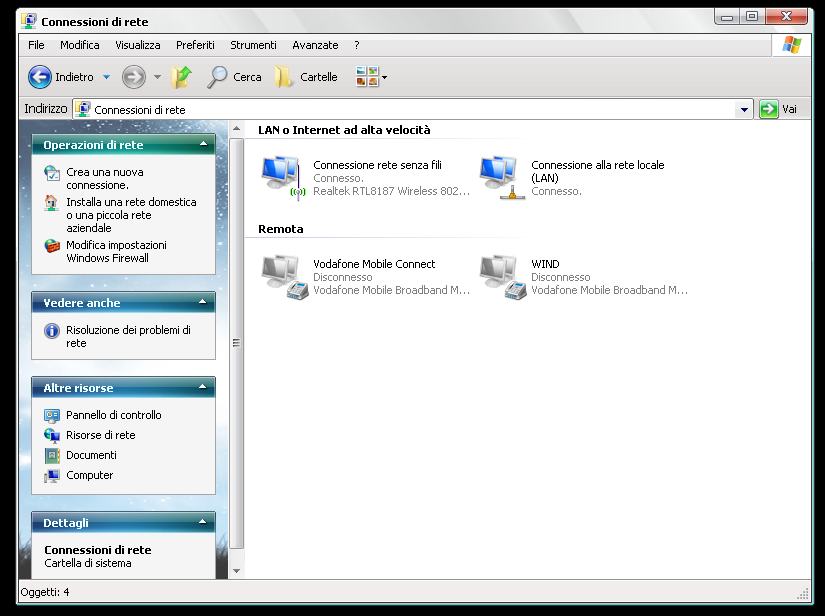The image size is (825, 616).
Task: Open the Strumenti menu
Action: pos(253,45)
